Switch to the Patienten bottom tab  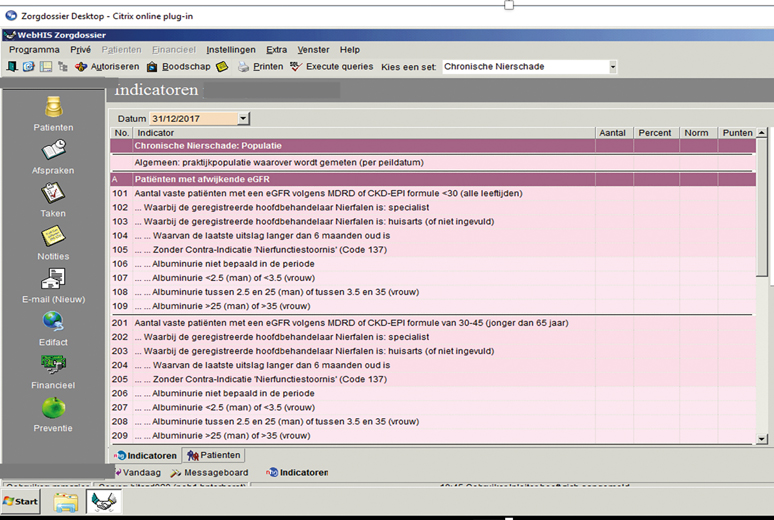pyautogui.click(x=214, y=455)
